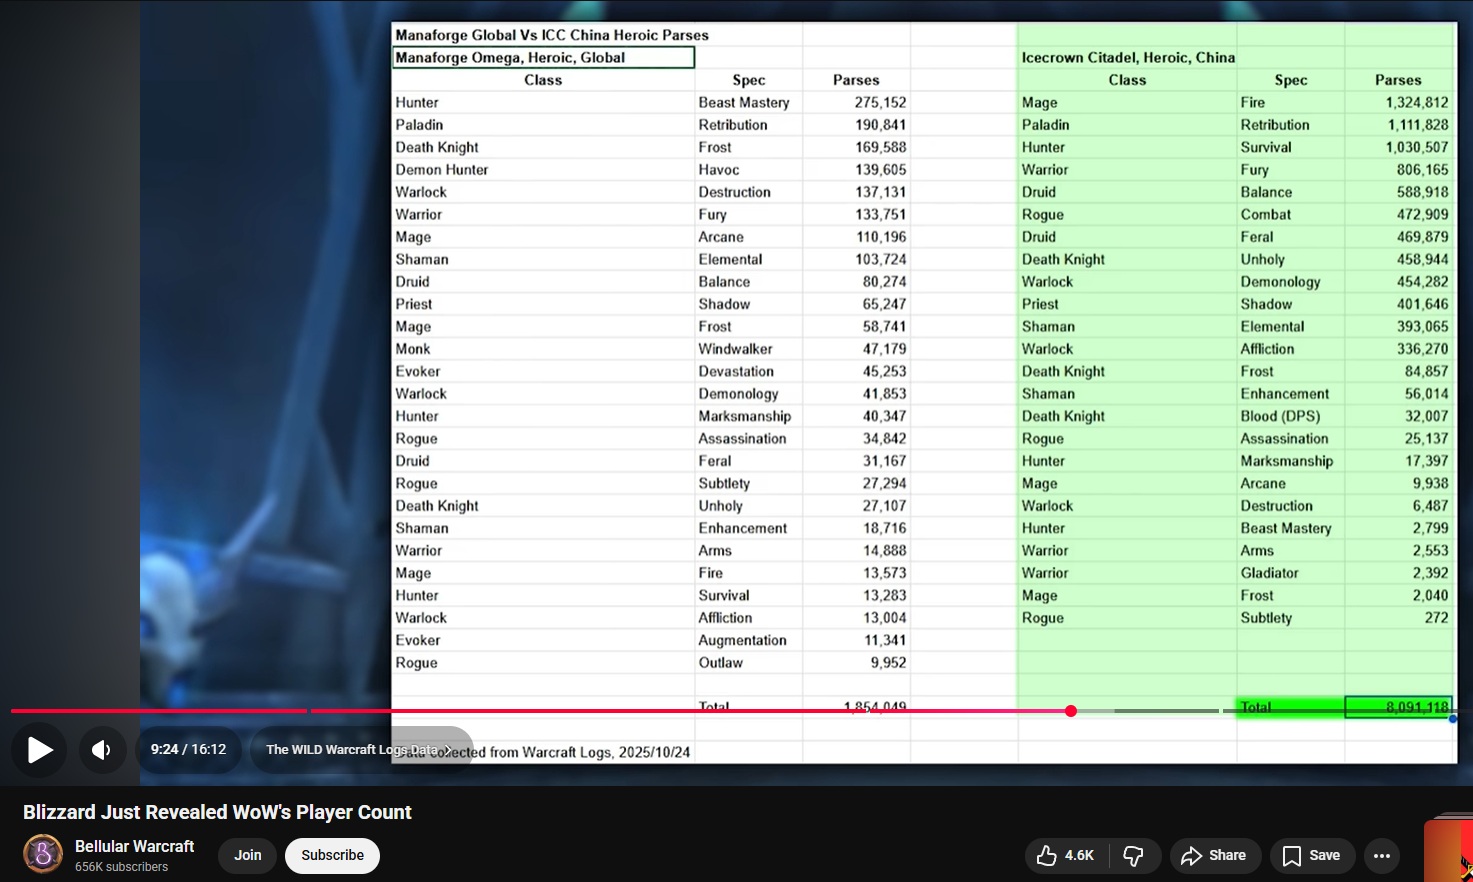This screenshot has width=1473, height=882.
Task: Click the 'Combat' spec cell
Action: tap(1266, 214)
